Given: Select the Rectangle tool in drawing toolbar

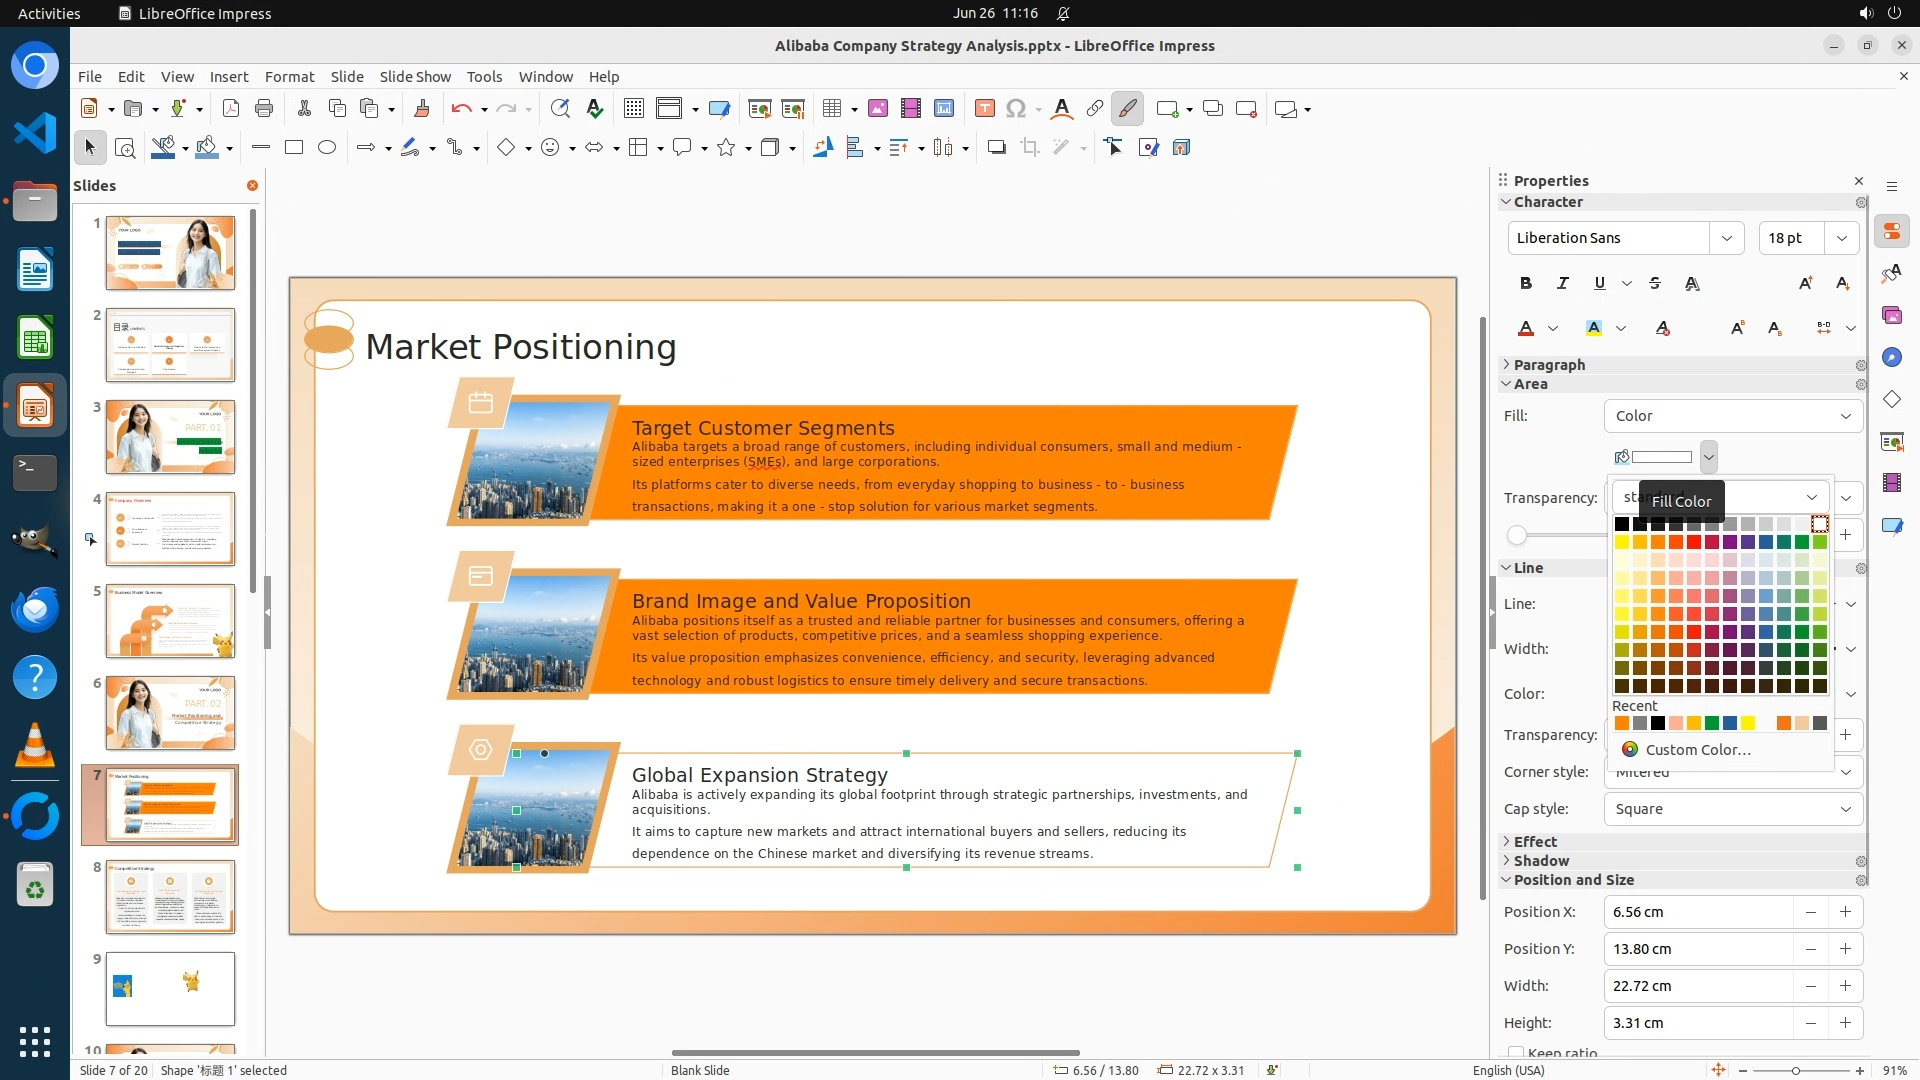Looking at the screenshot, I should tap(293, 147).
